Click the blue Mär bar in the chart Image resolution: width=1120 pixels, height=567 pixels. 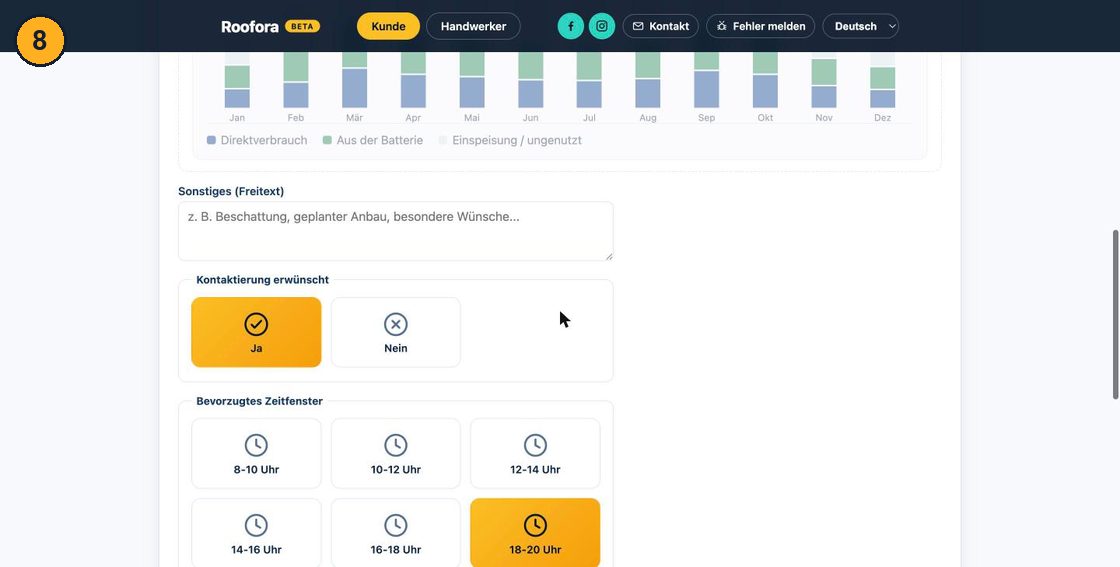(354, 88)
